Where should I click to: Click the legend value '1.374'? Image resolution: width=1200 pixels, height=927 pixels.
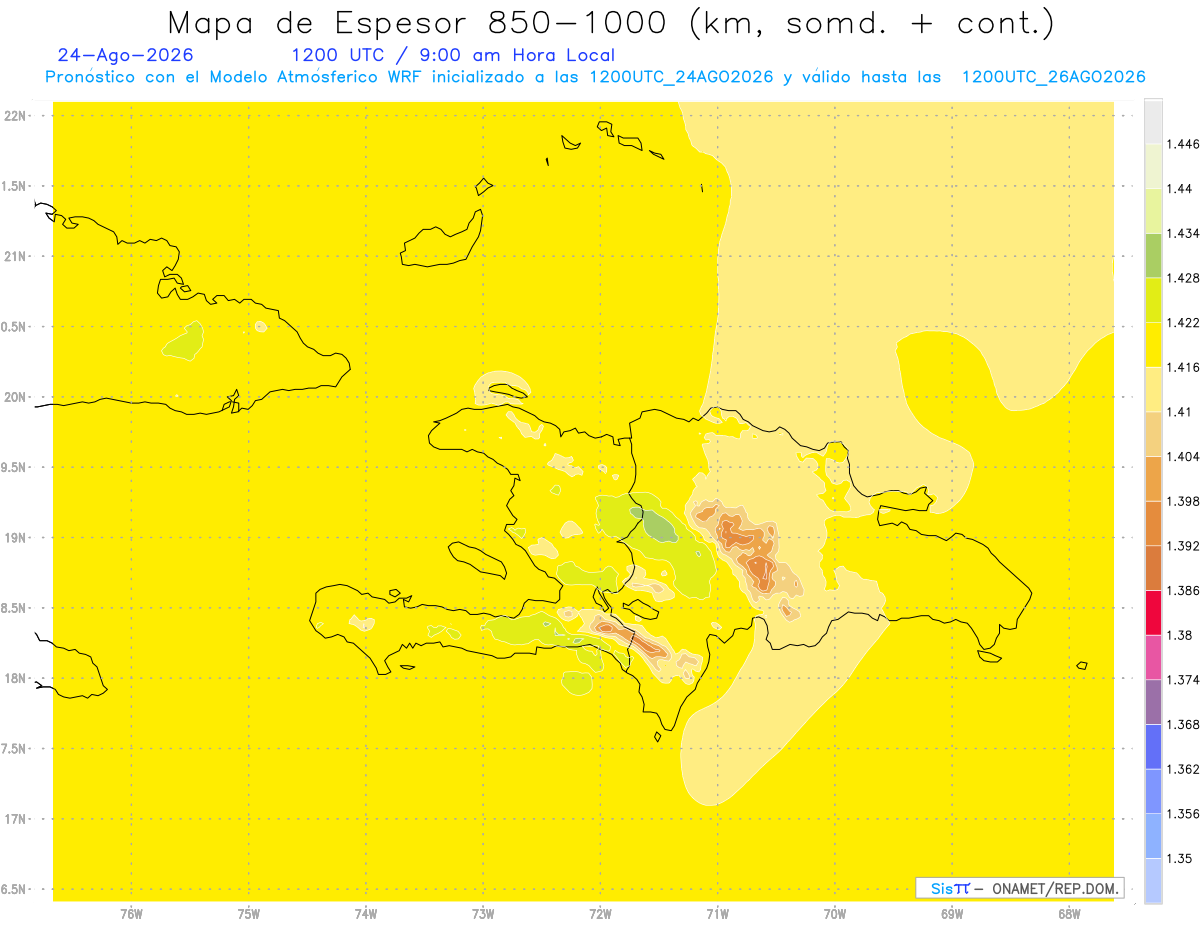1183,679
